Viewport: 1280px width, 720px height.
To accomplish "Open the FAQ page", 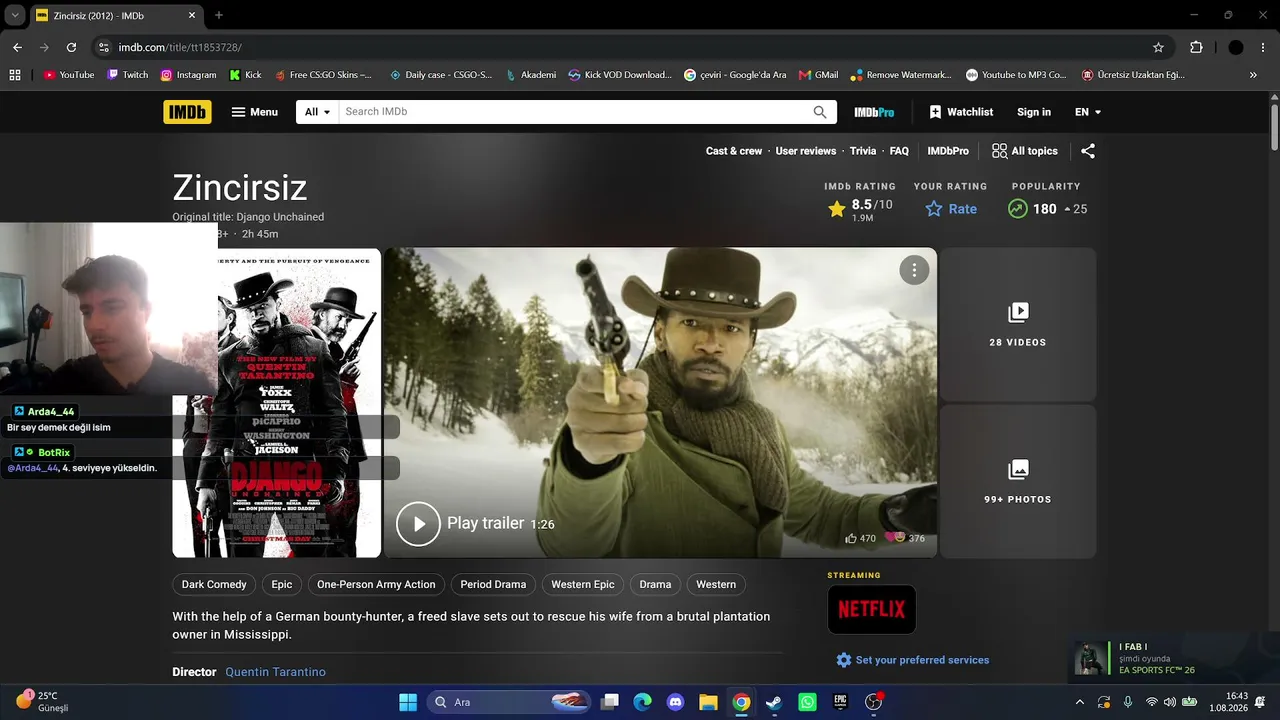I will pyautogui.click(x=899, y=151).
